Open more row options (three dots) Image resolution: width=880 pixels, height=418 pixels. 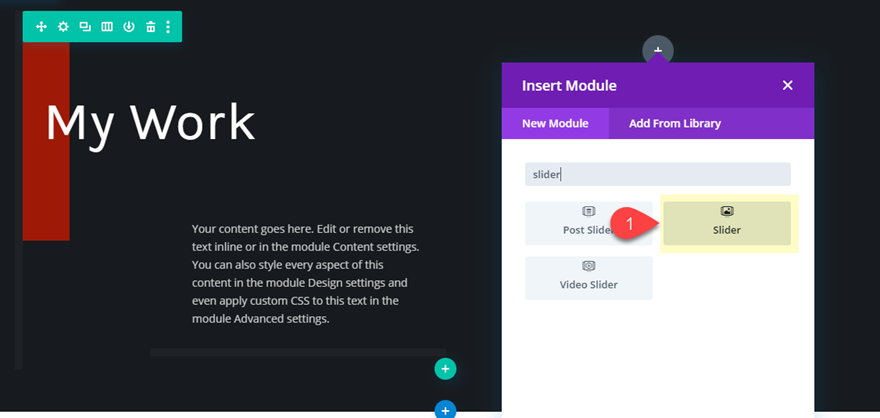pos(168,27)
